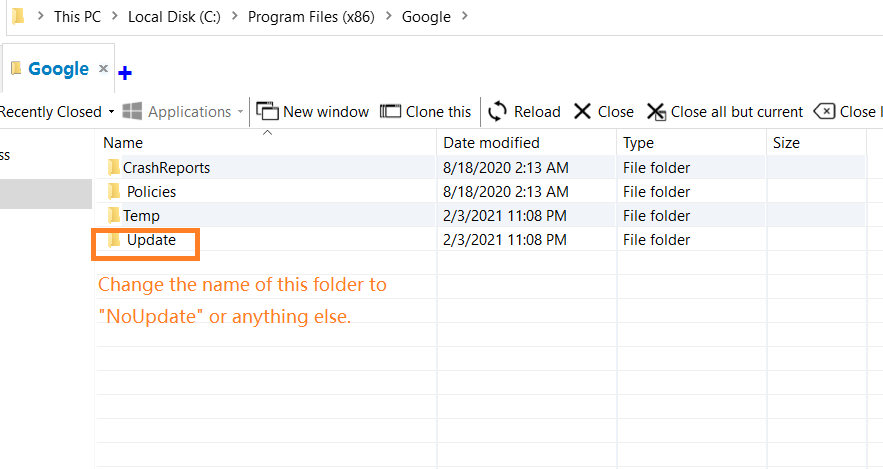The width and height of the screenshot is (883, 469).
Task: Click File folder type in Update row
Action: coord(656,240)
